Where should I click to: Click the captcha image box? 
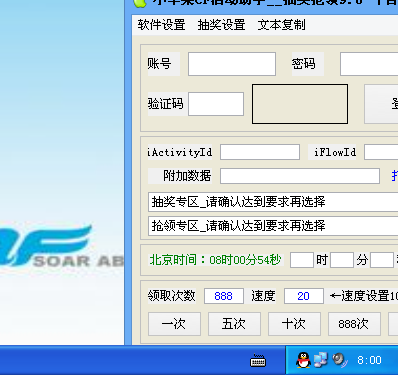pyautogui.click(x=300, y=104)
